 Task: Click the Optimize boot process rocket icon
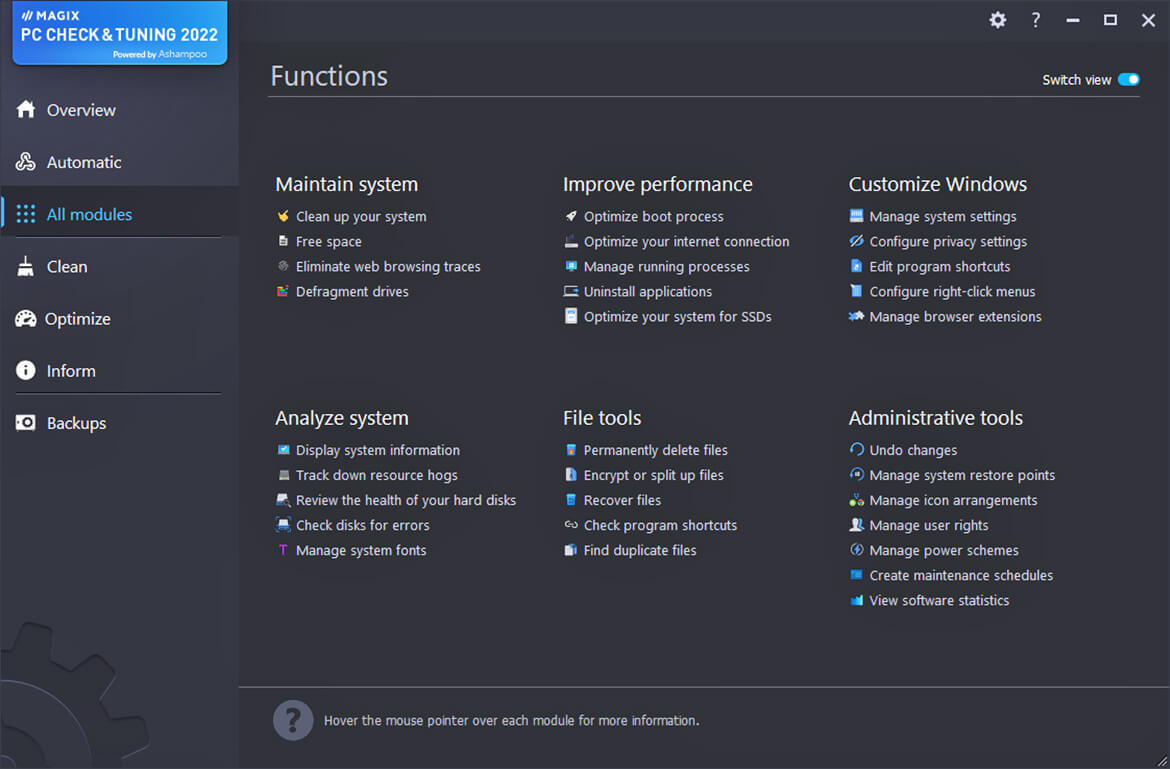571,216
